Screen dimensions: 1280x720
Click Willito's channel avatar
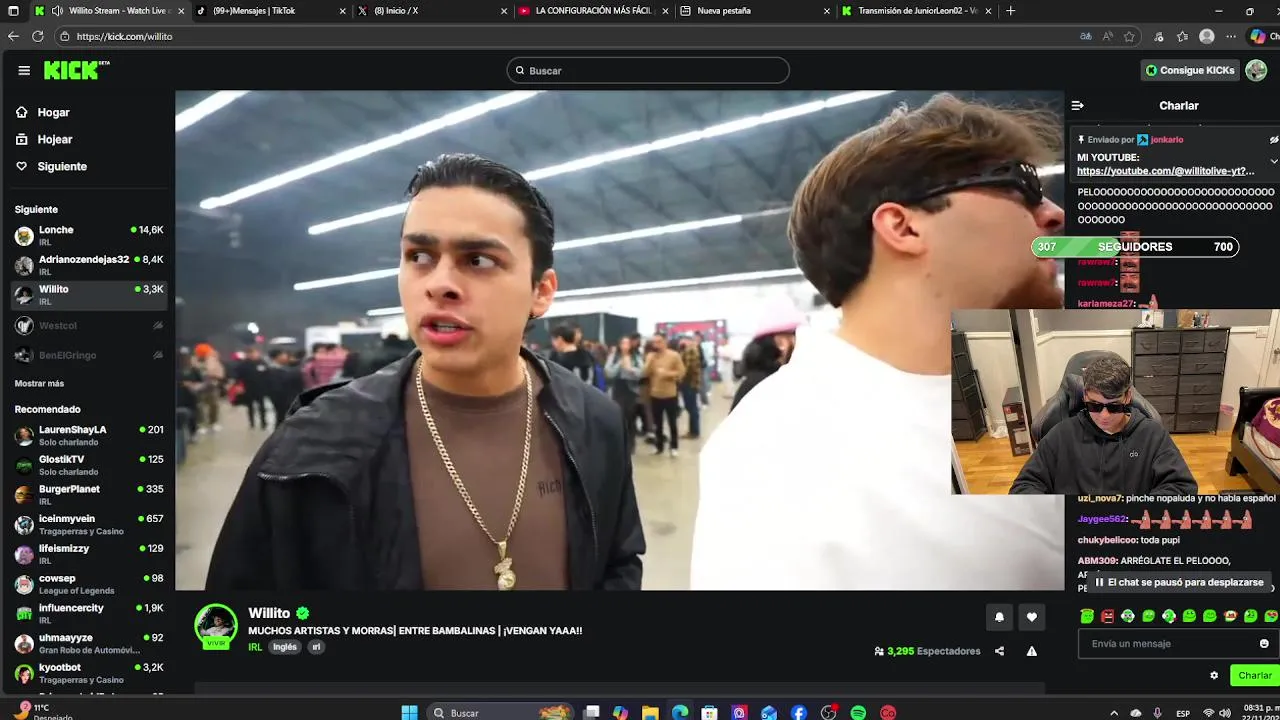[216, 626]
